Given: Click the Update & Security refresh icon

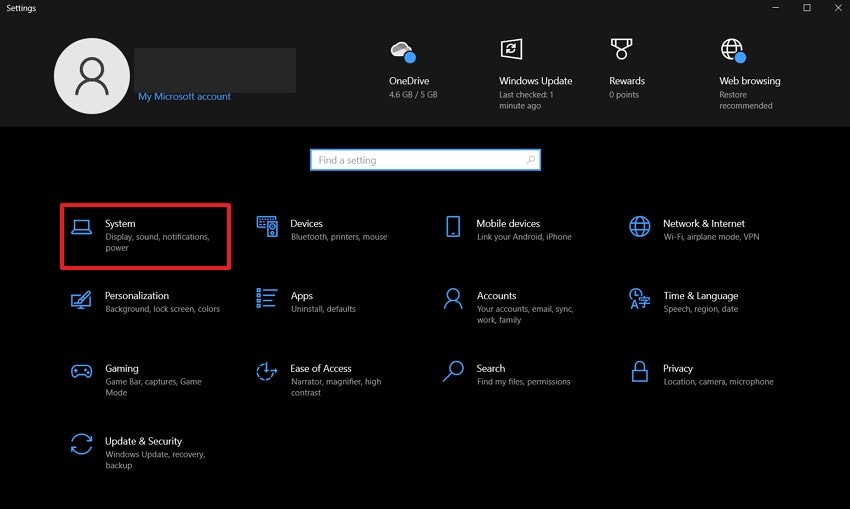Looking at the screenshot, I should (81, 444).
